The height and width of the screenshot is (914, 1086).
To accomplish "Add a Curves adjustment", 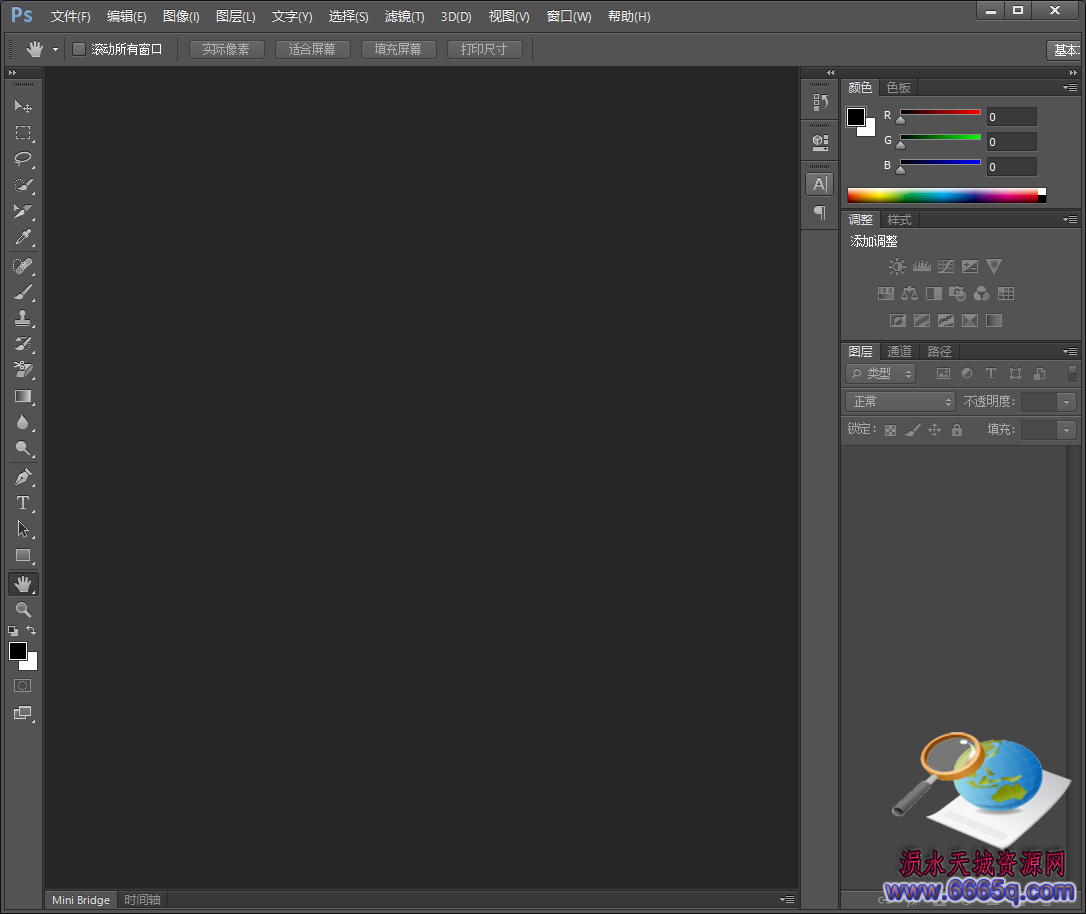I will [x=945, y=267].
